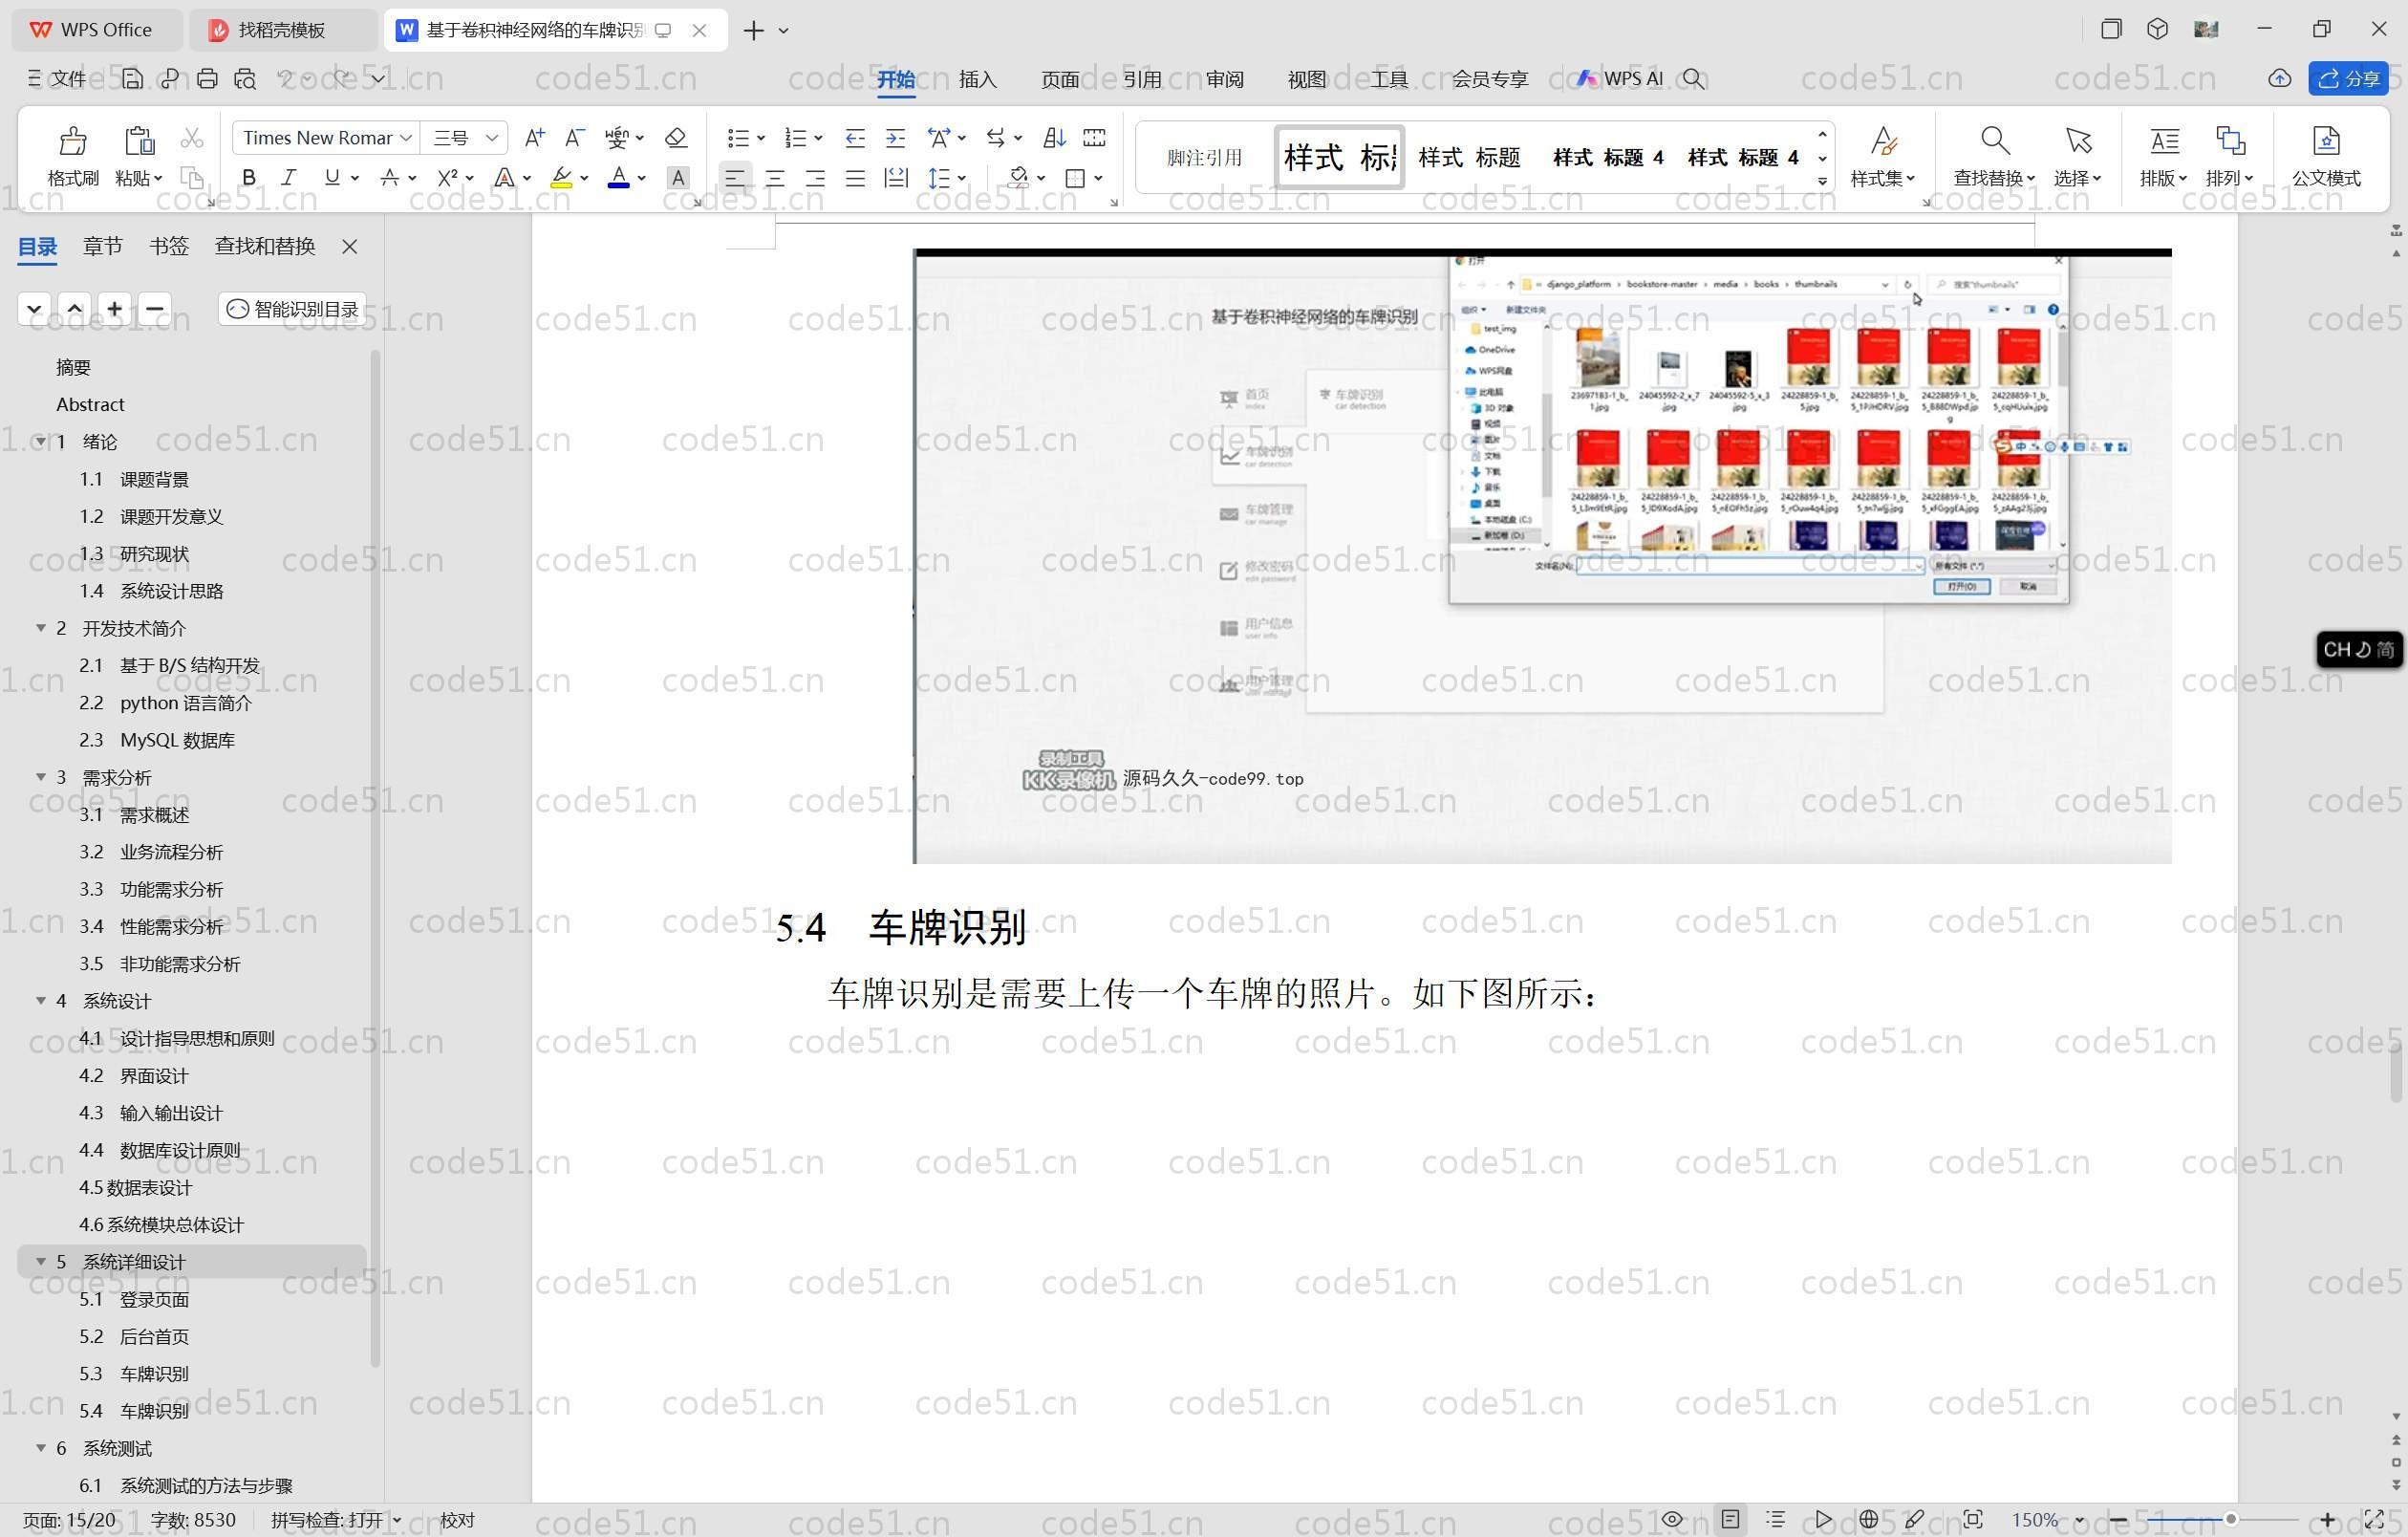The width and height of the screenshot is (2408, 1537).
Task: Switch to 章节 navigation tab
Action: 102,246
